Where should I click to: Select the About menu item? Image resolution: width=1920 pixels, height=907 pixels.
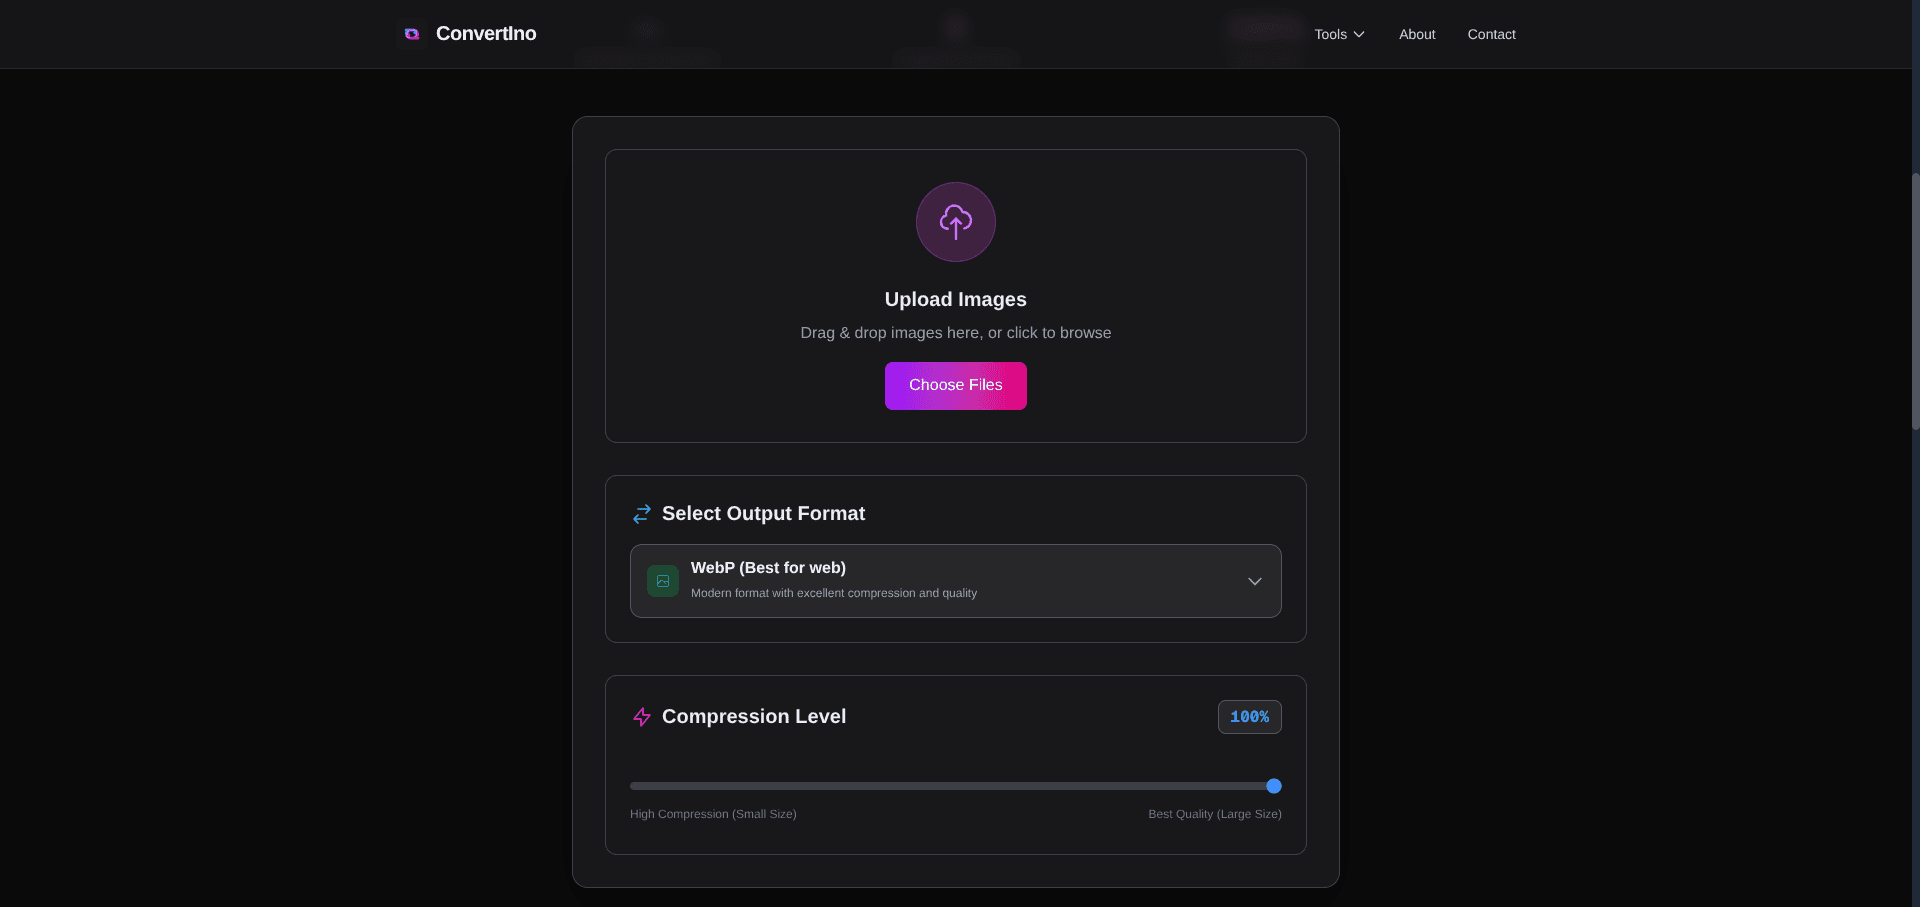(x=1416, y=34)
